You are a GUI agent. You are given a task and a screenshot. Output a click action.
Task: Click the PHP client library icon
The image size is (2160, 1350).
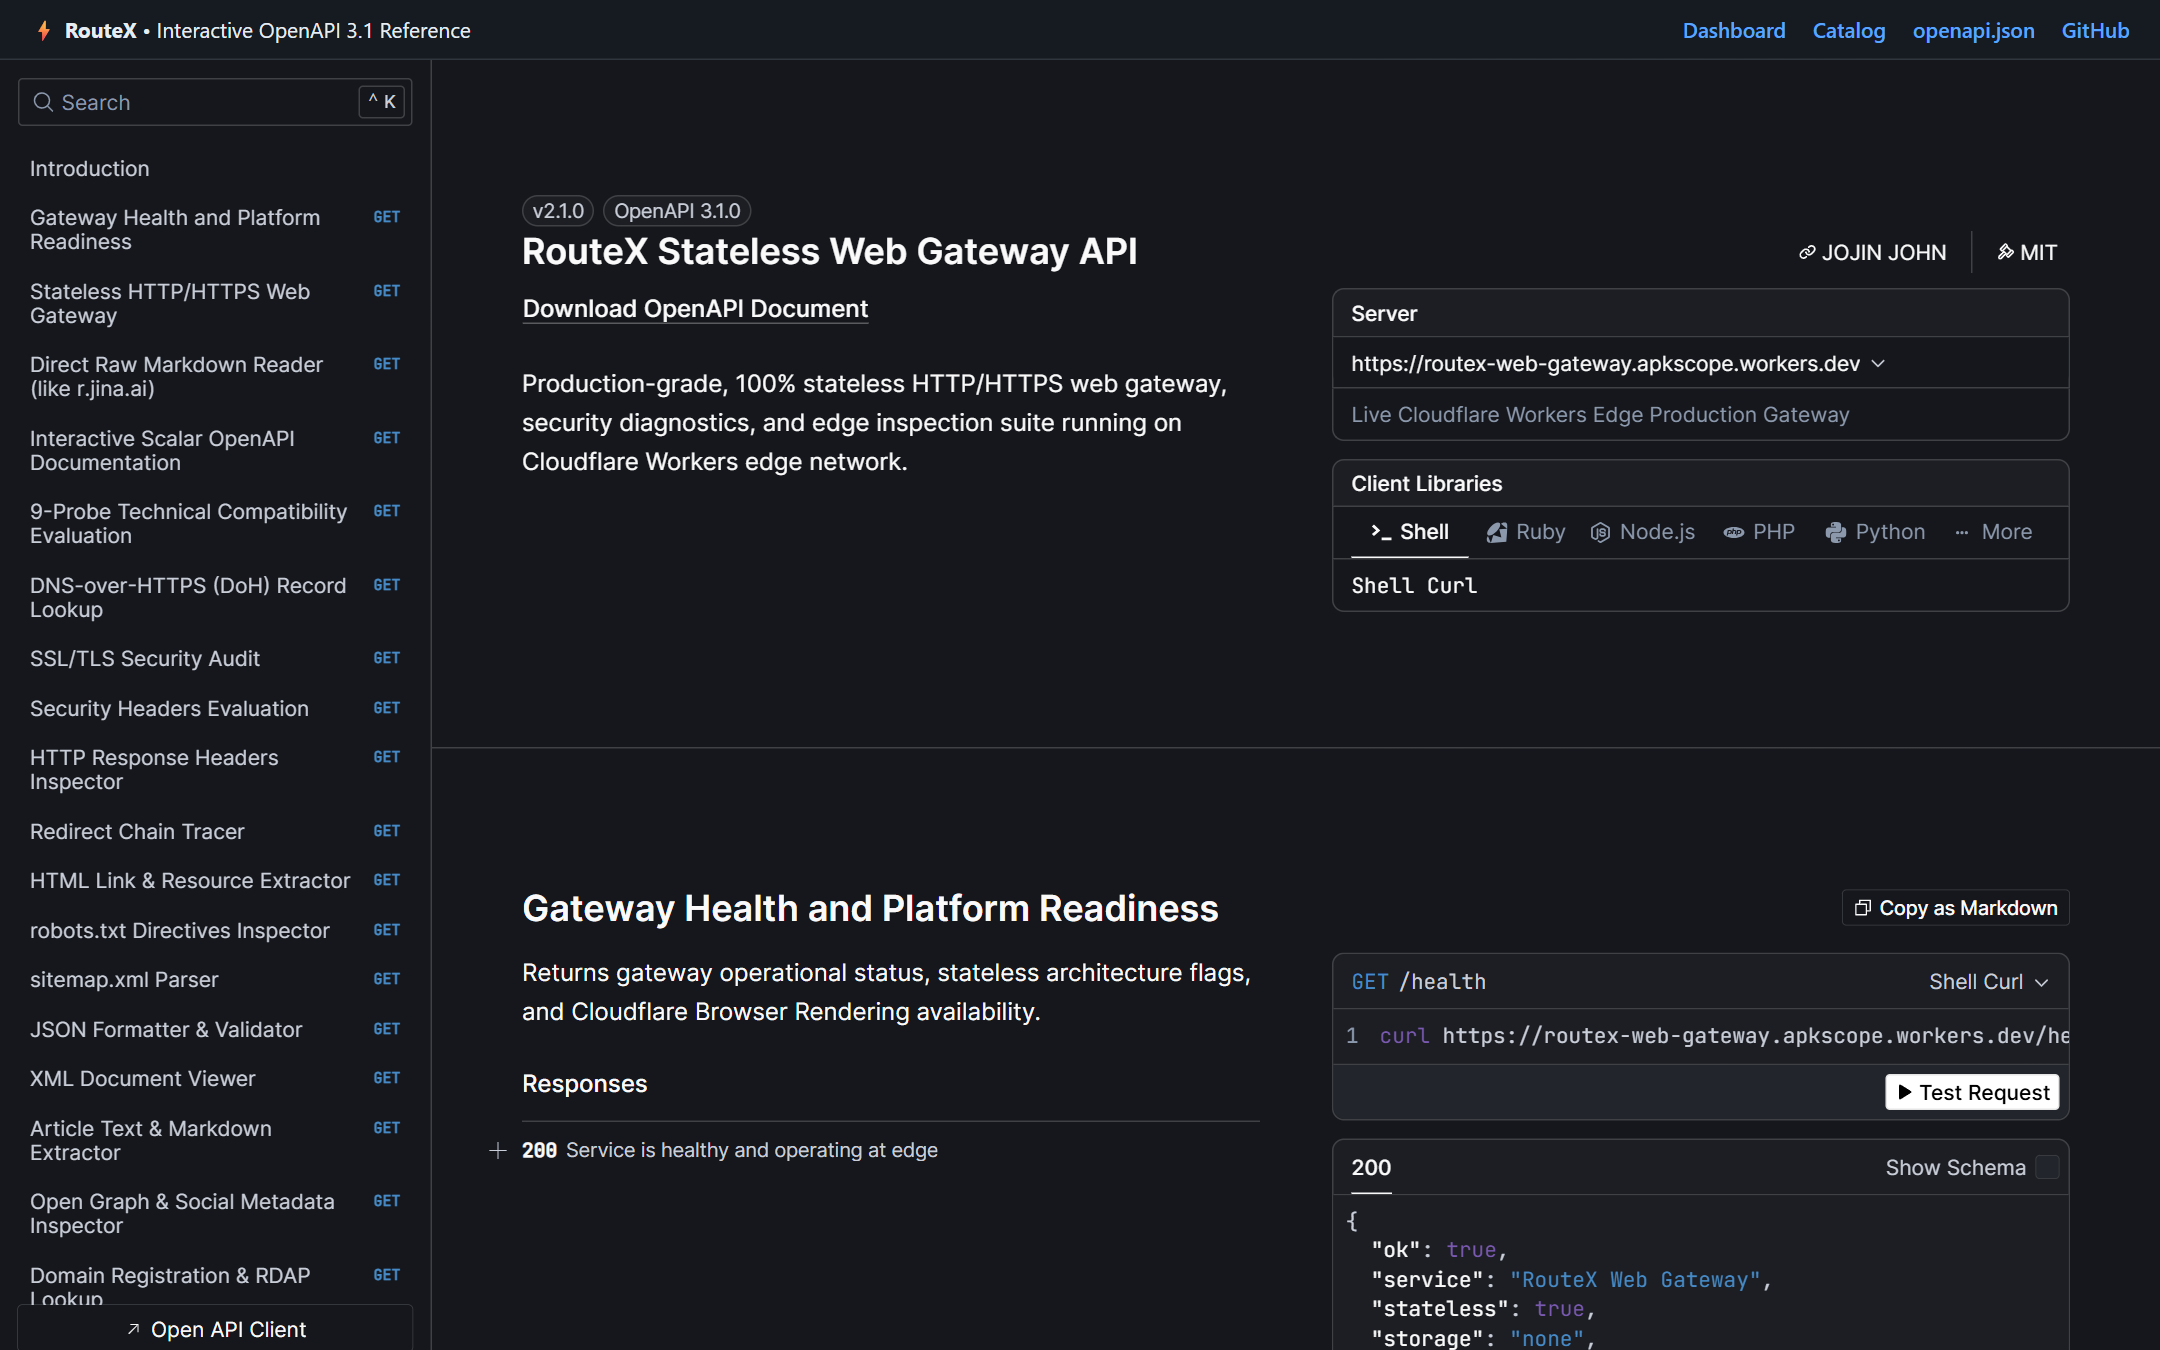[1734, 532]
